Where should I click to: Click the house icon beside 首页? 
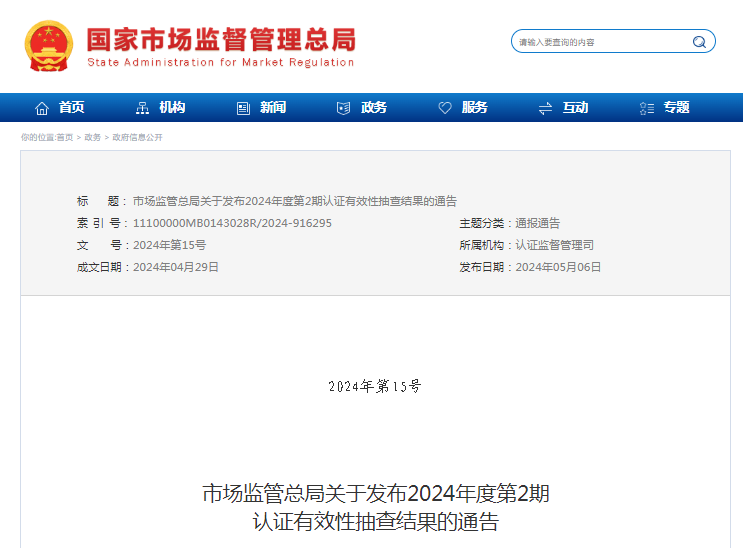[x=42, y=108]
